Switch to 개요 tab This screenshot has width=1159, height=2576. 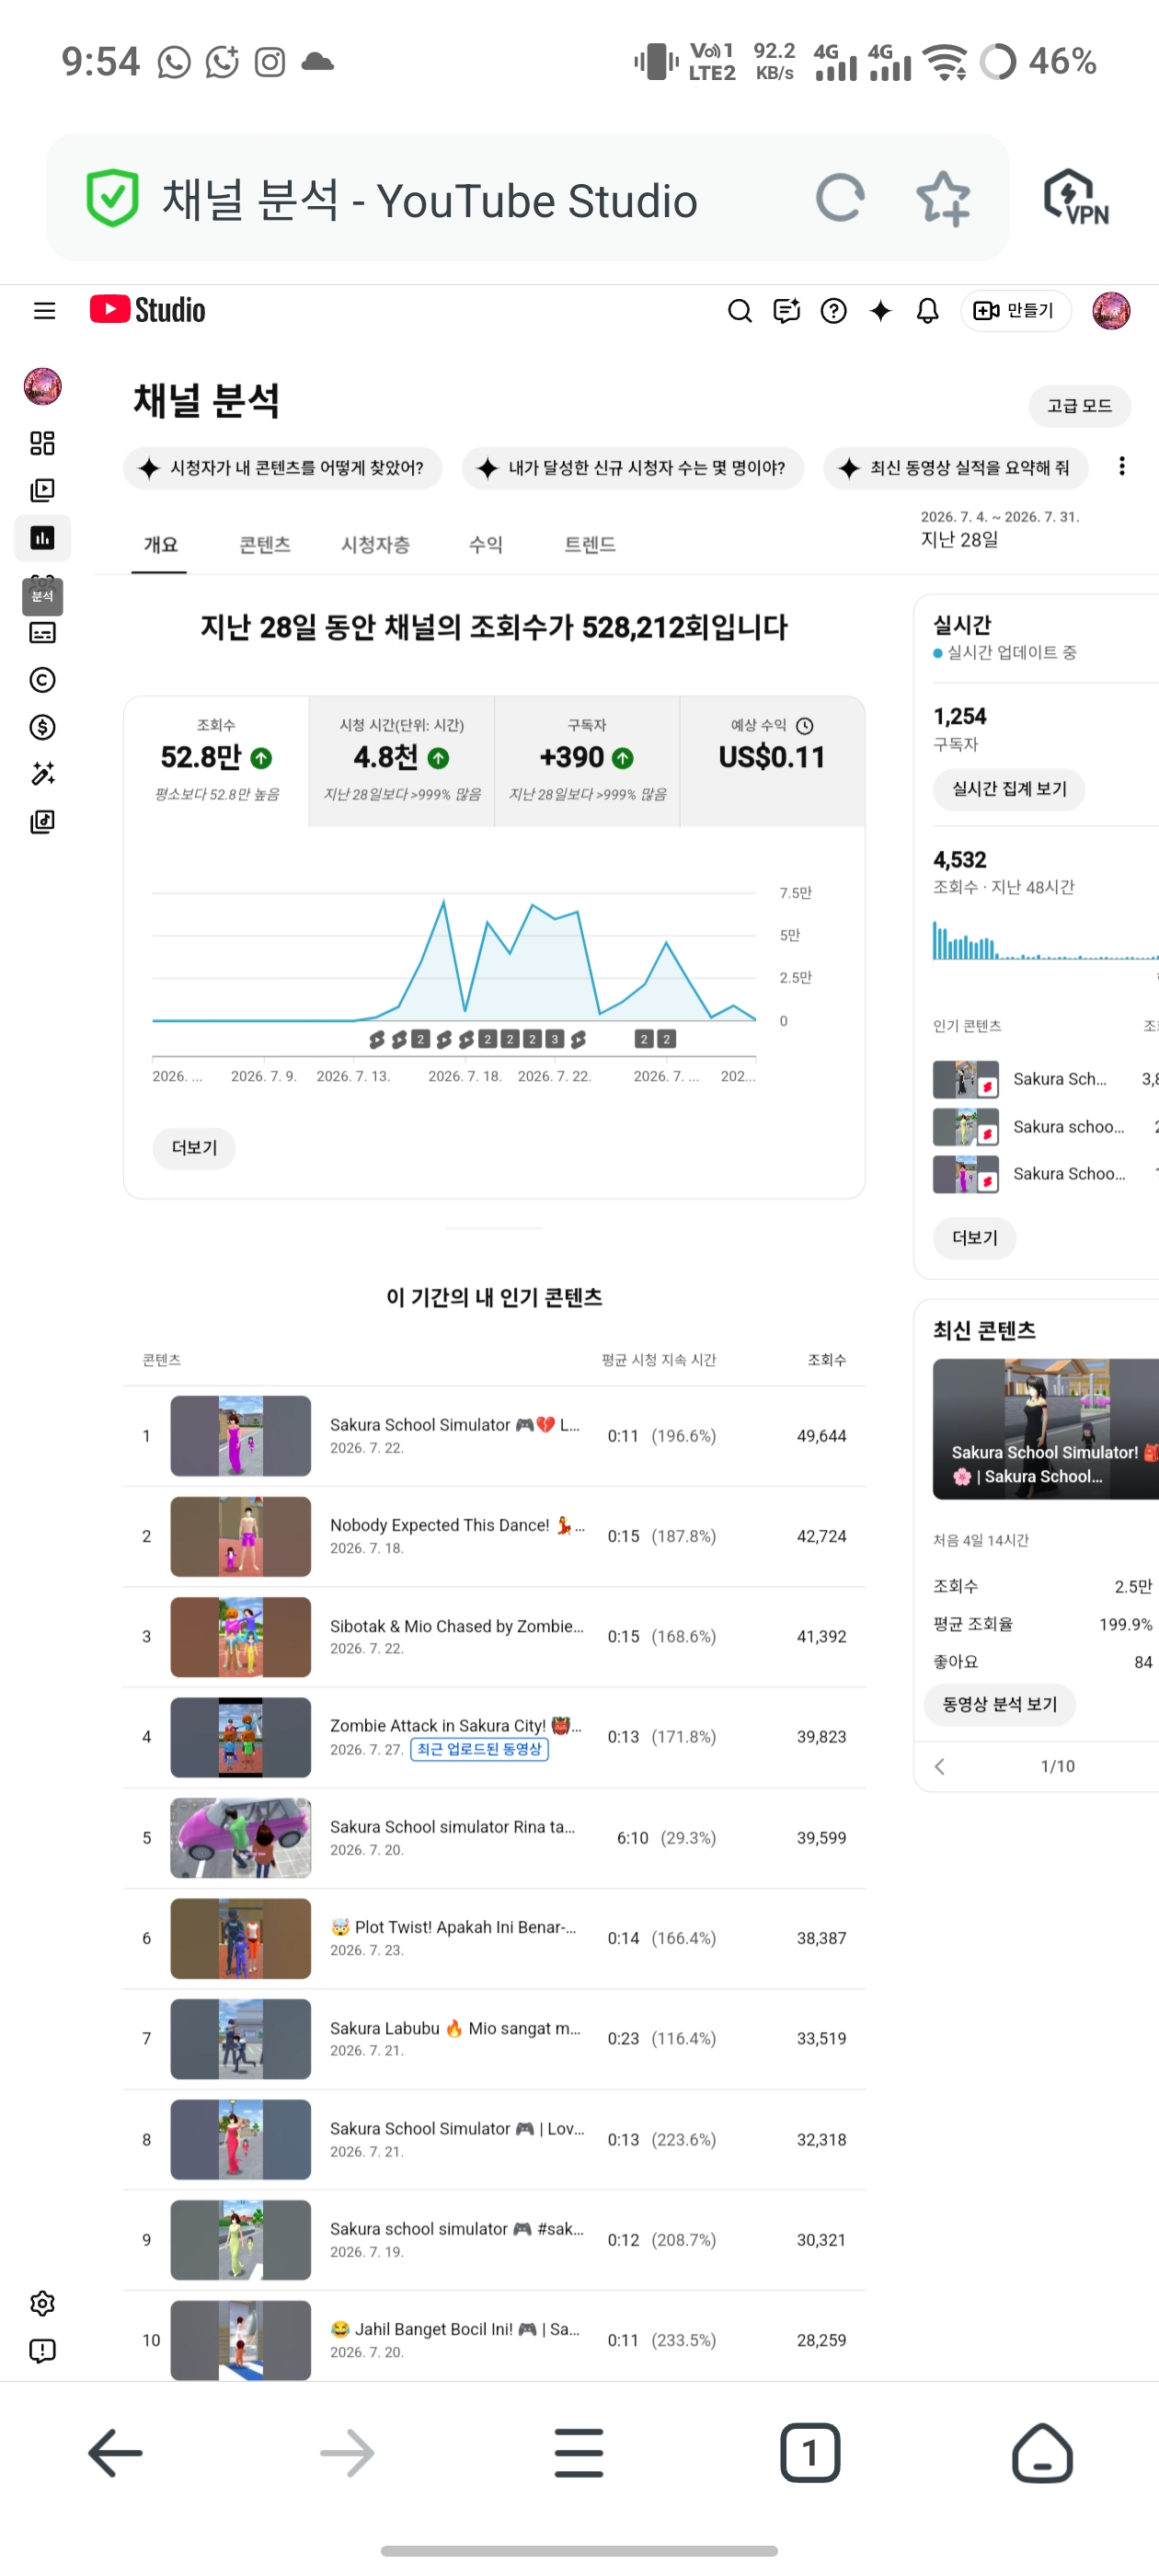pos(160,545)
